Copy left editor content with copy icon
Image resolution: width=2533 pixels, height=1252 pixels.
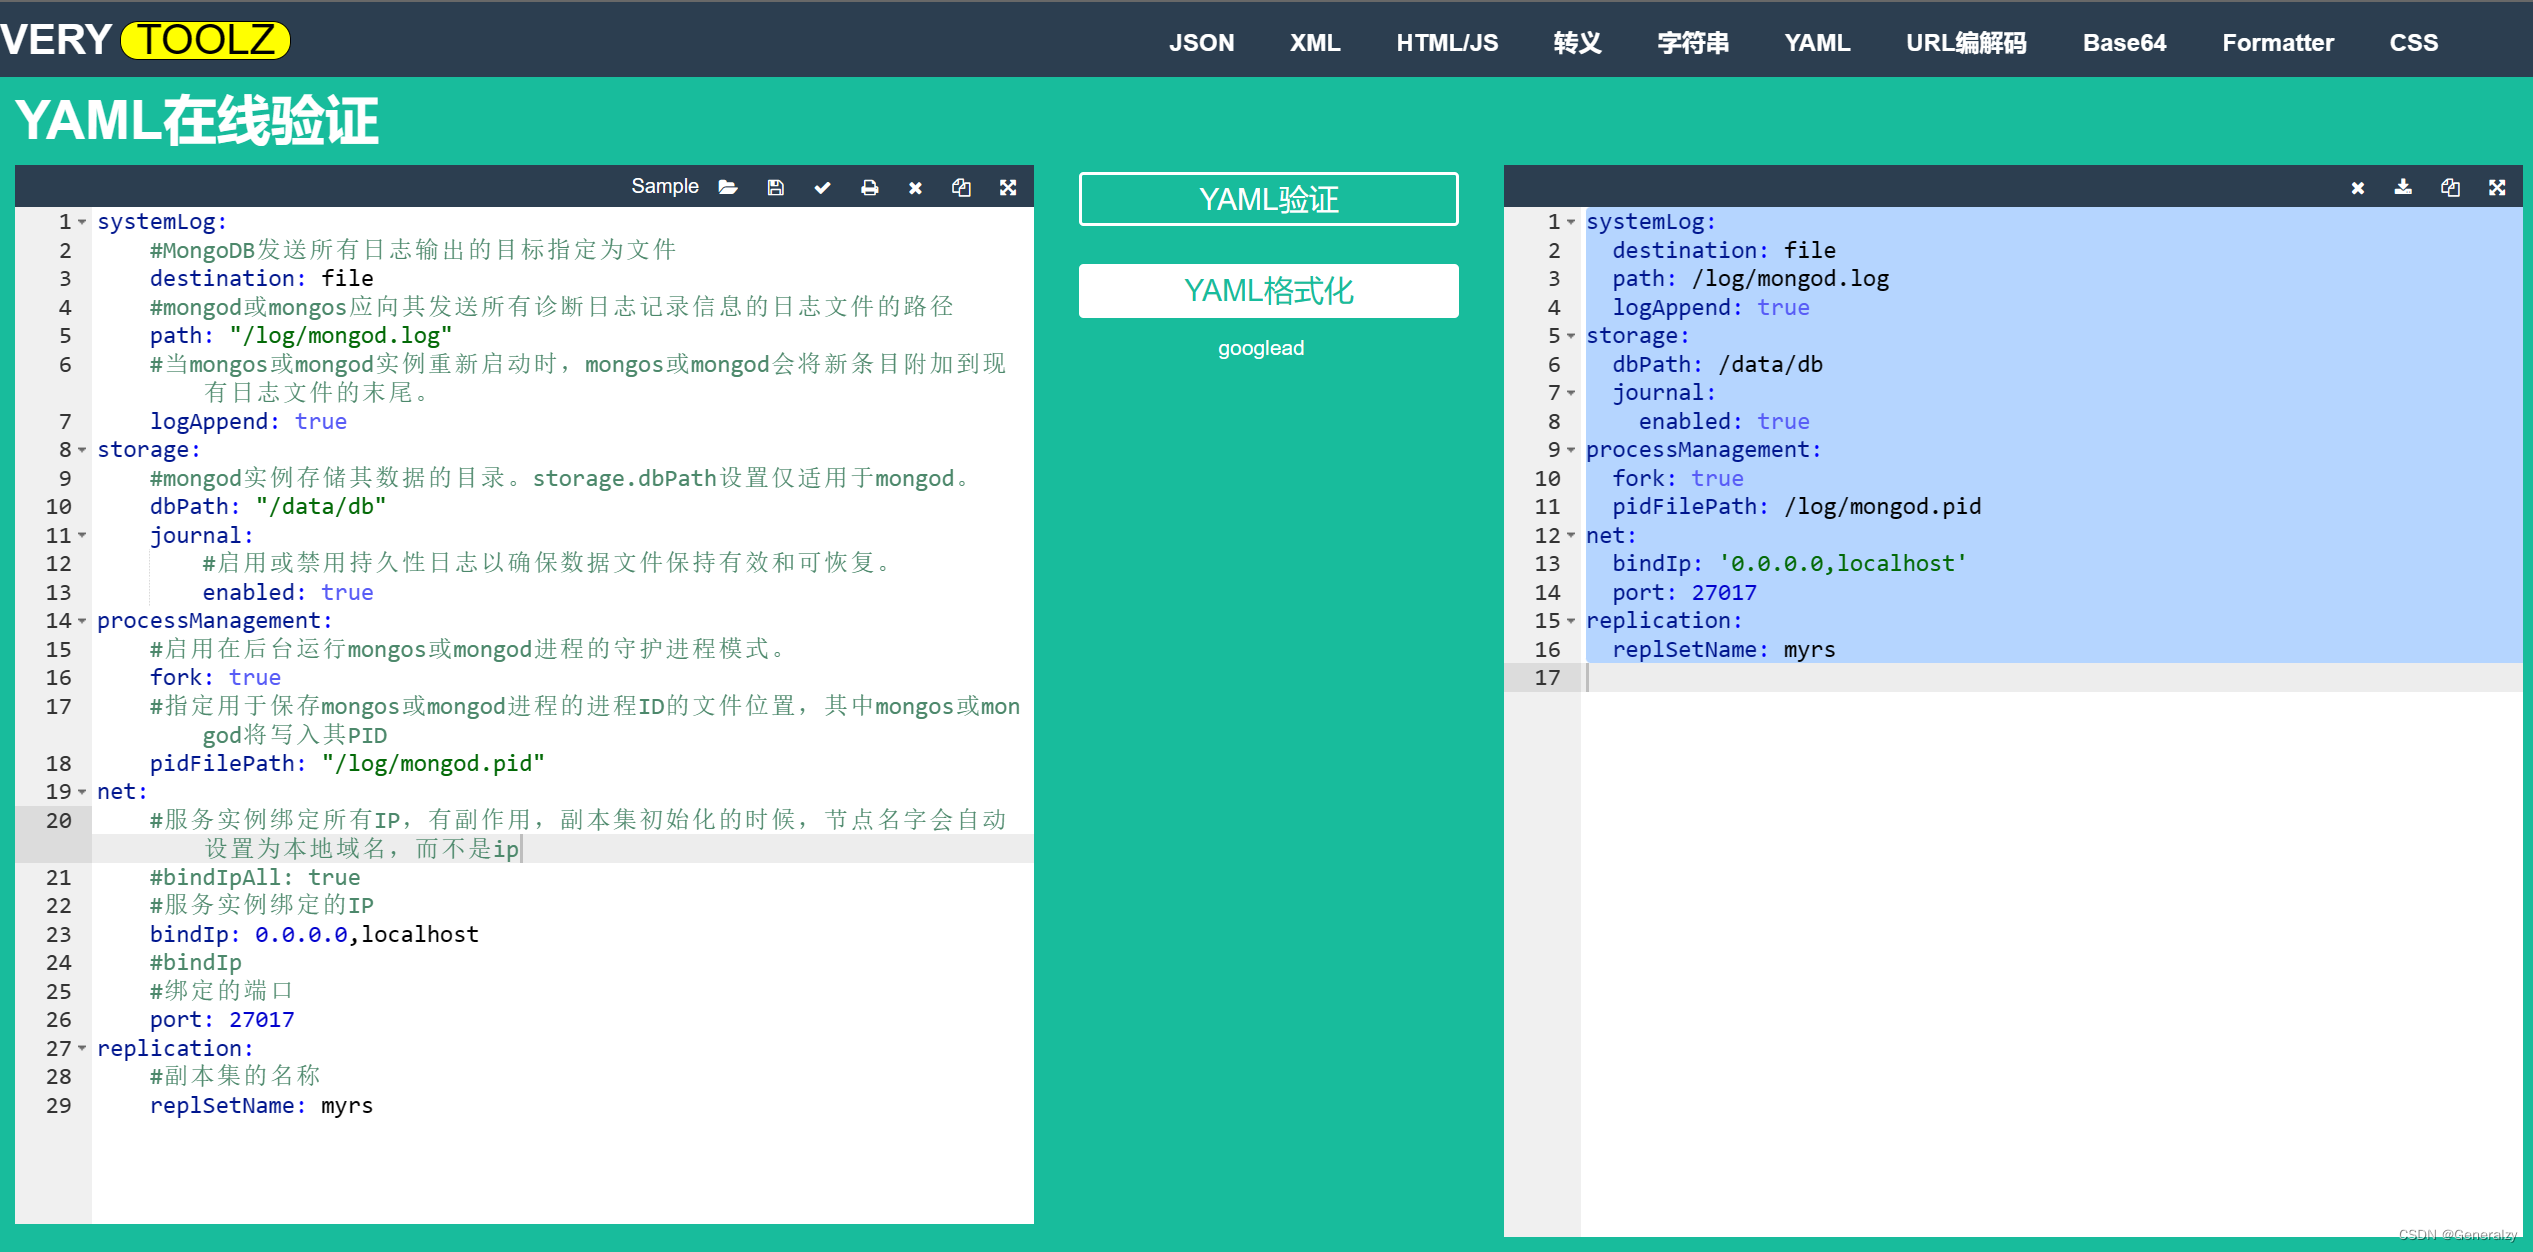tap(961, 187)
